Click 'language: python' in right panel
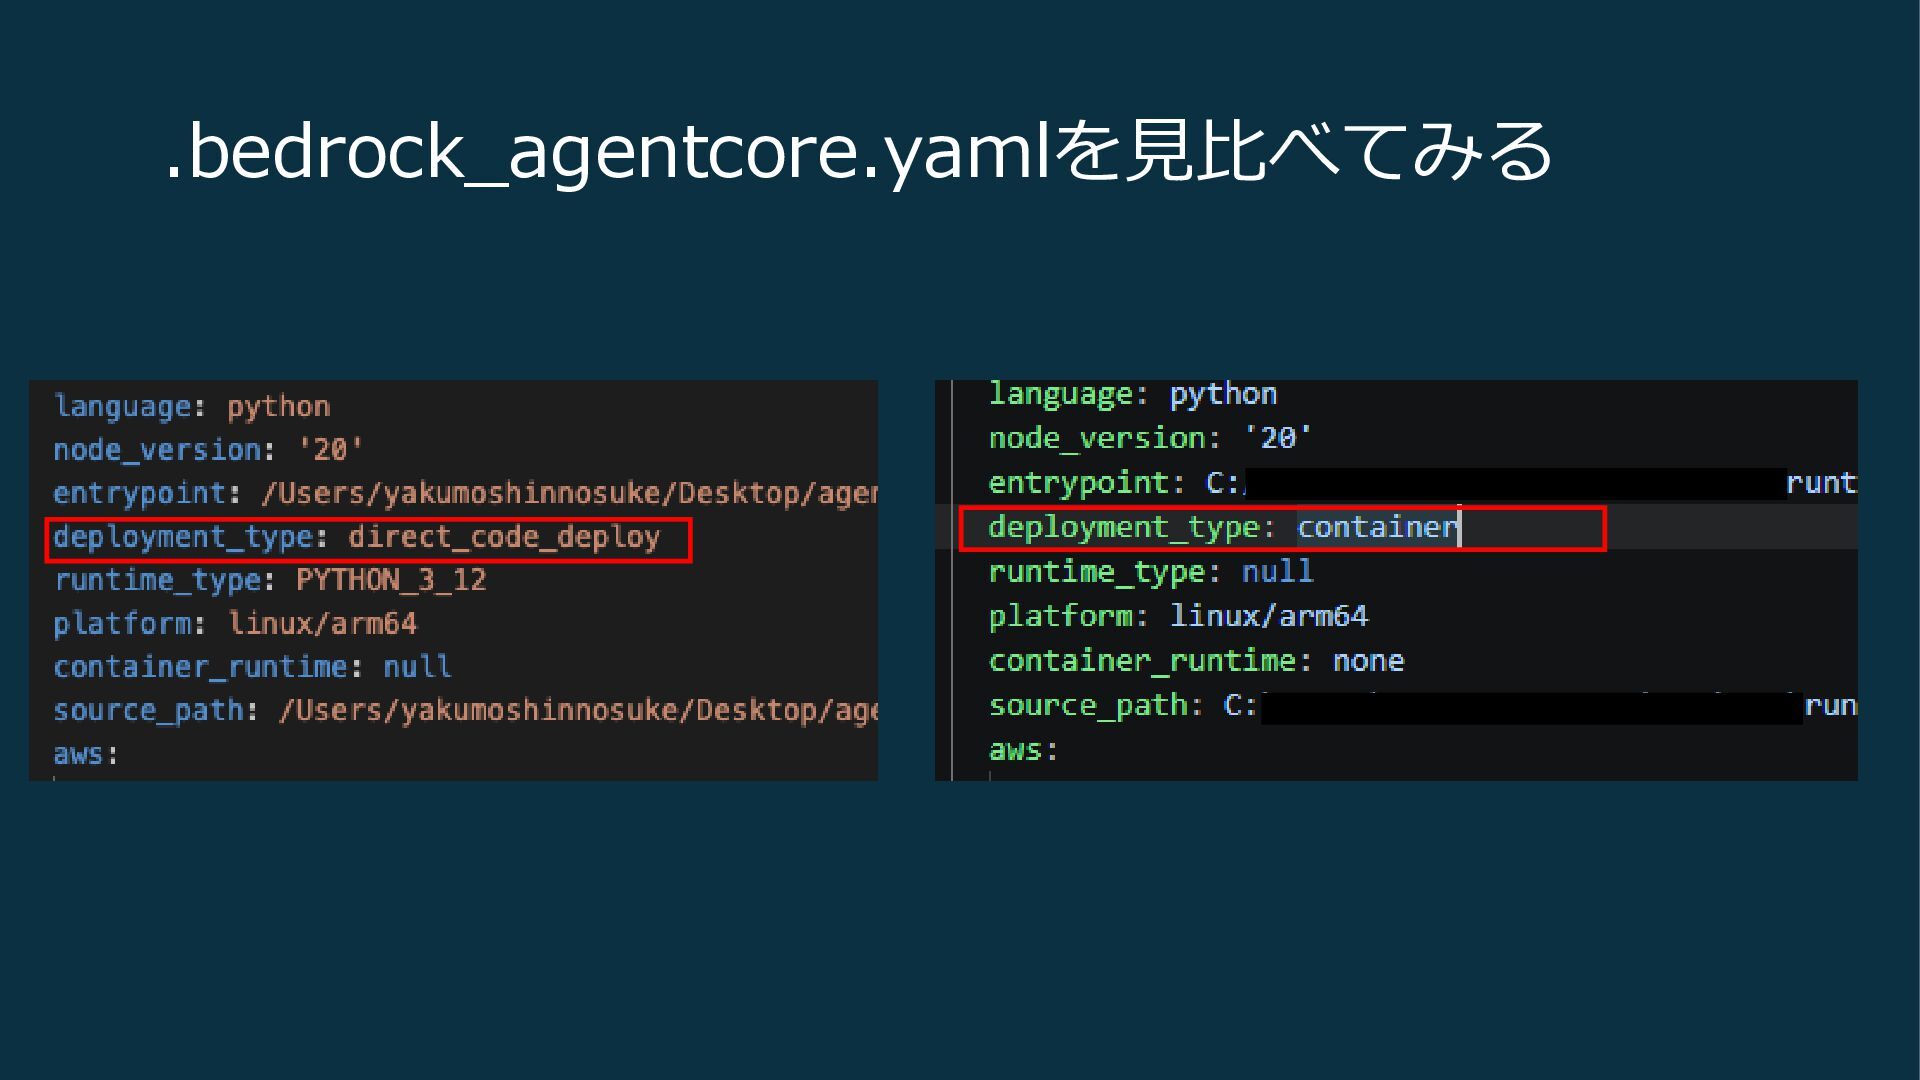Image resolution: width=1920 pixels, height=1080 pixels. pos(1132,394)
